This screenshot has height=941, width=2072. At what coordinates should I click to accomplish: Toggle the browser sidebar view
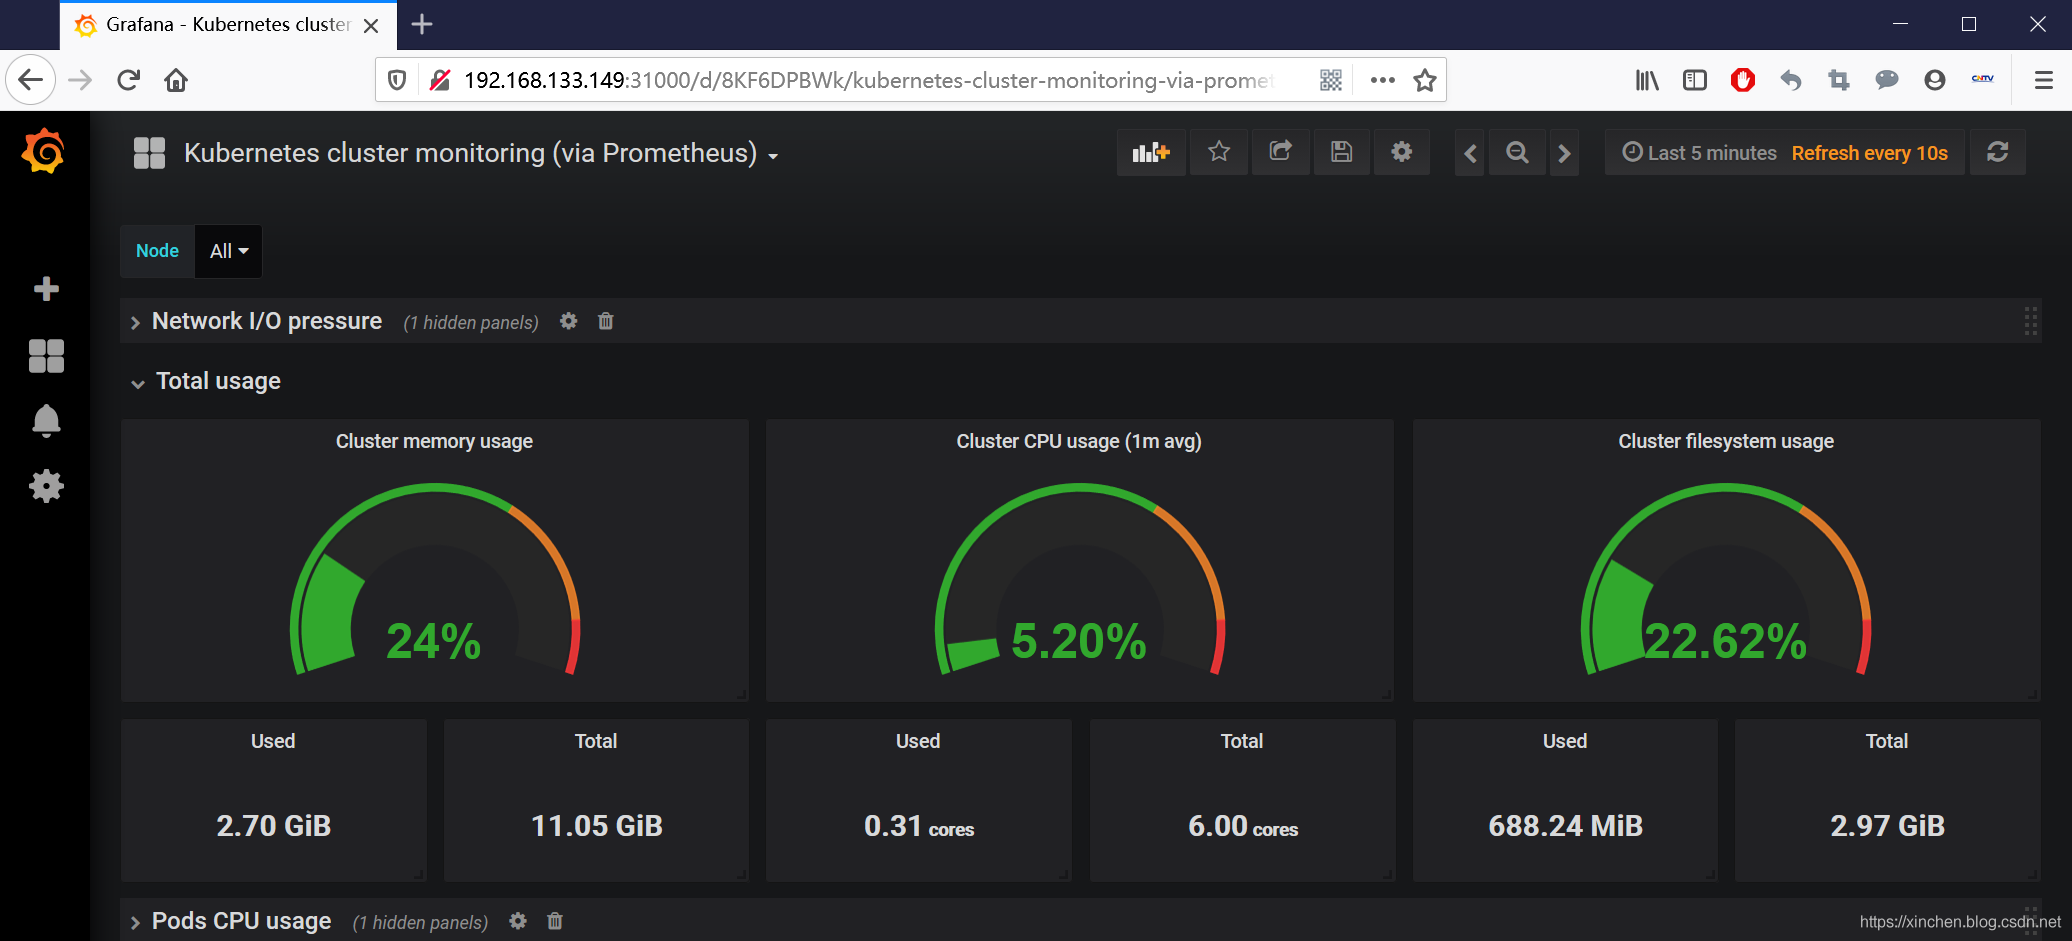pyautogui.click(x=1695, y=80)
